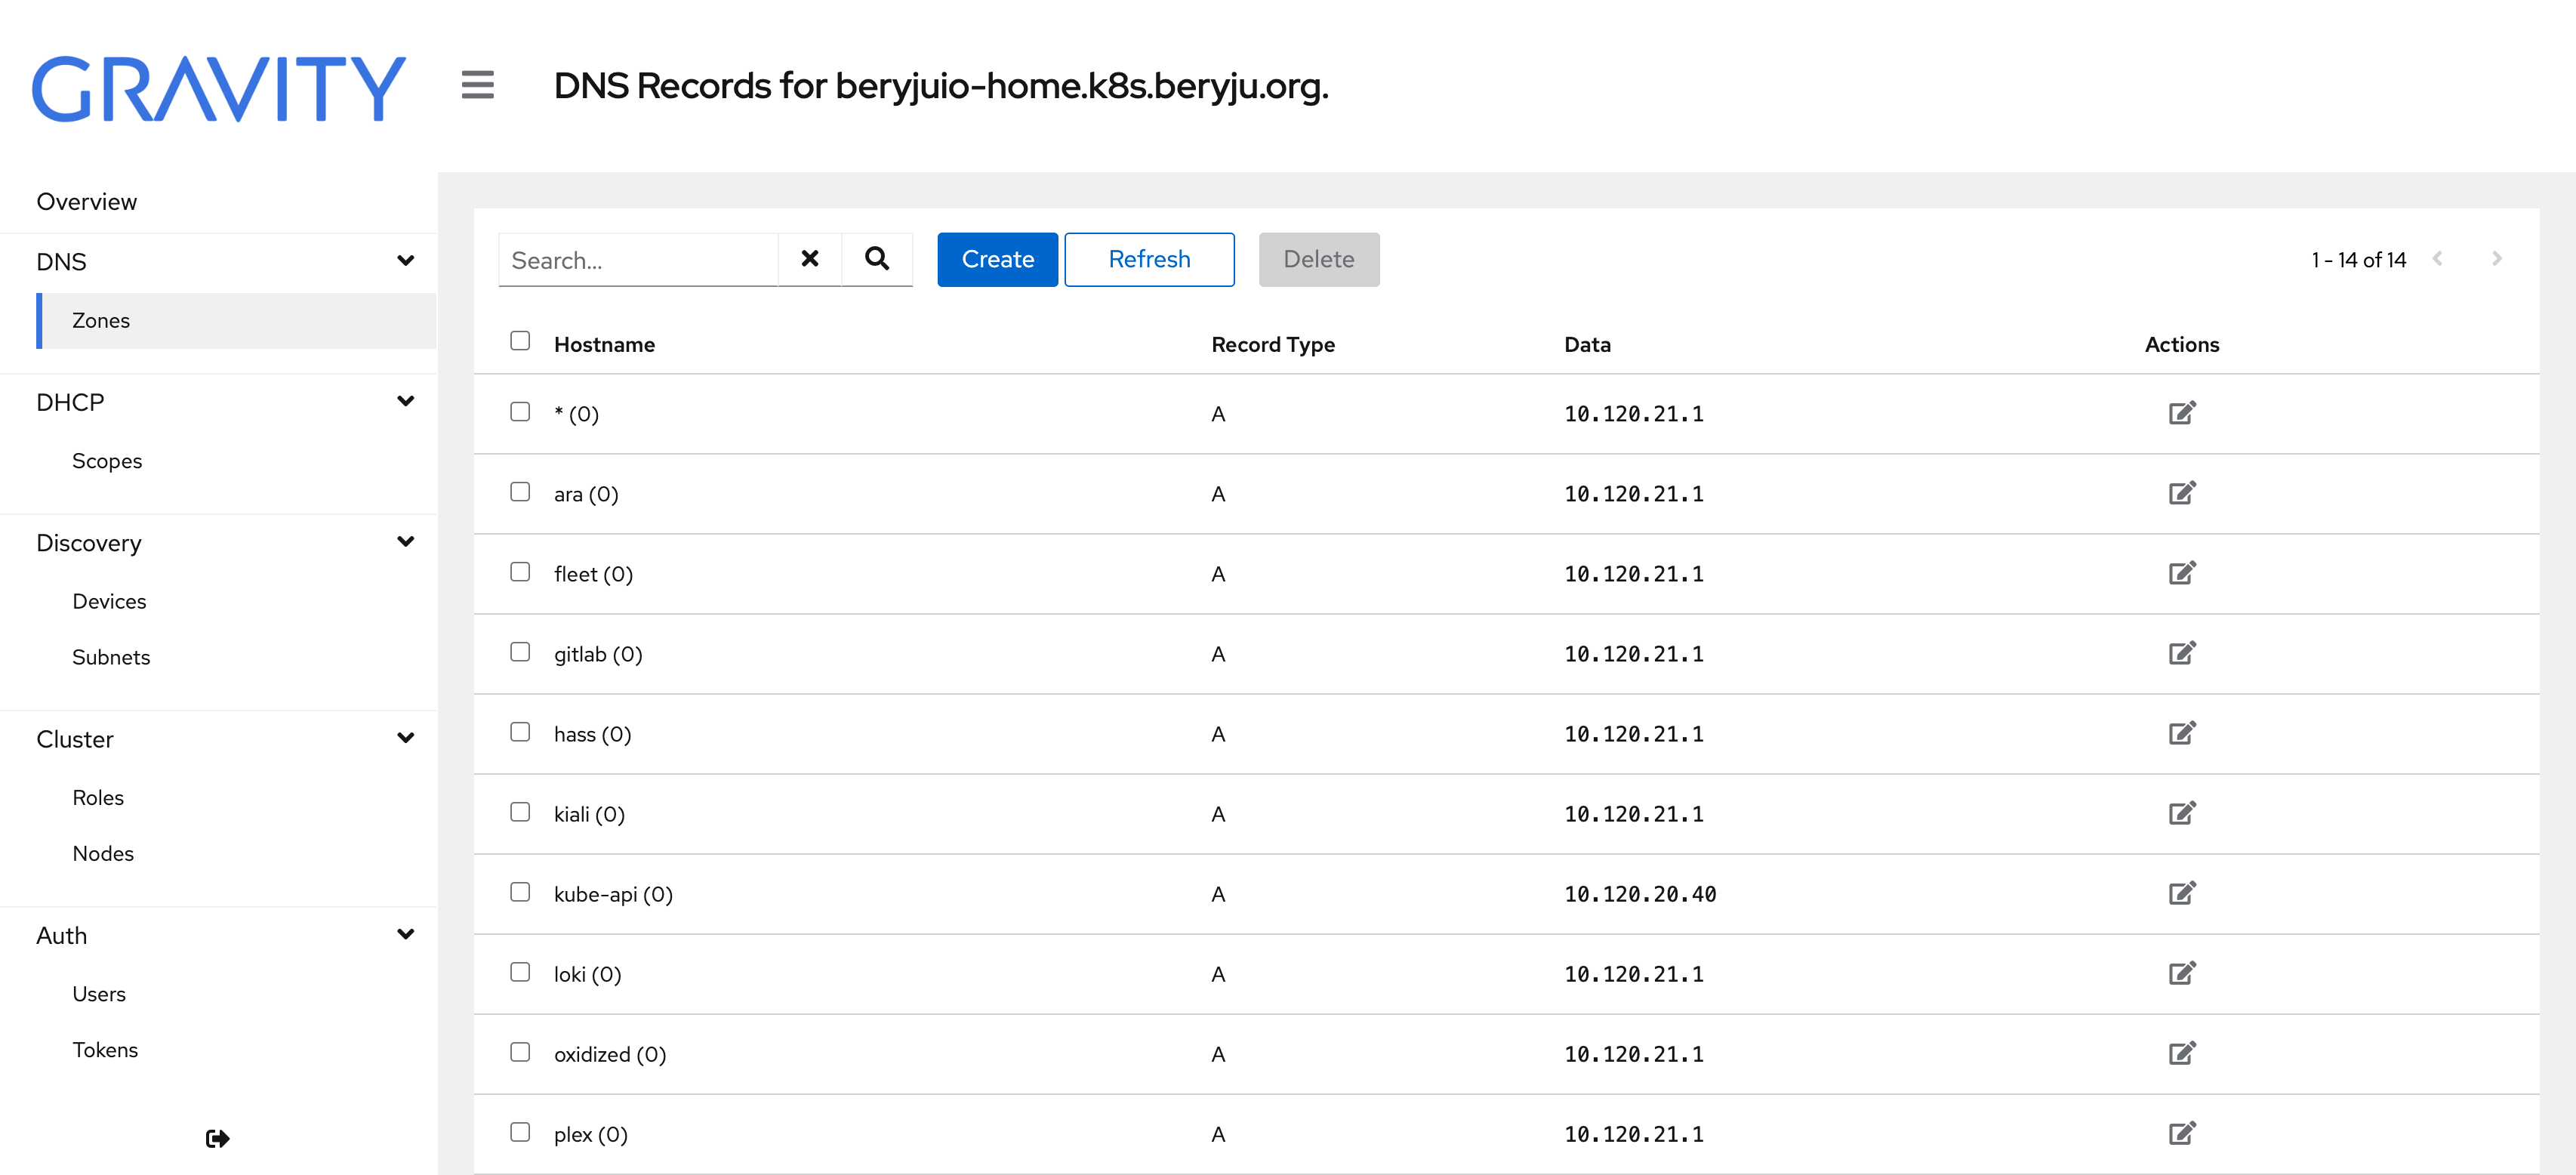Go to next page of records
The height and width of the screenshot is (1175, 2576).
[2497, 259]
